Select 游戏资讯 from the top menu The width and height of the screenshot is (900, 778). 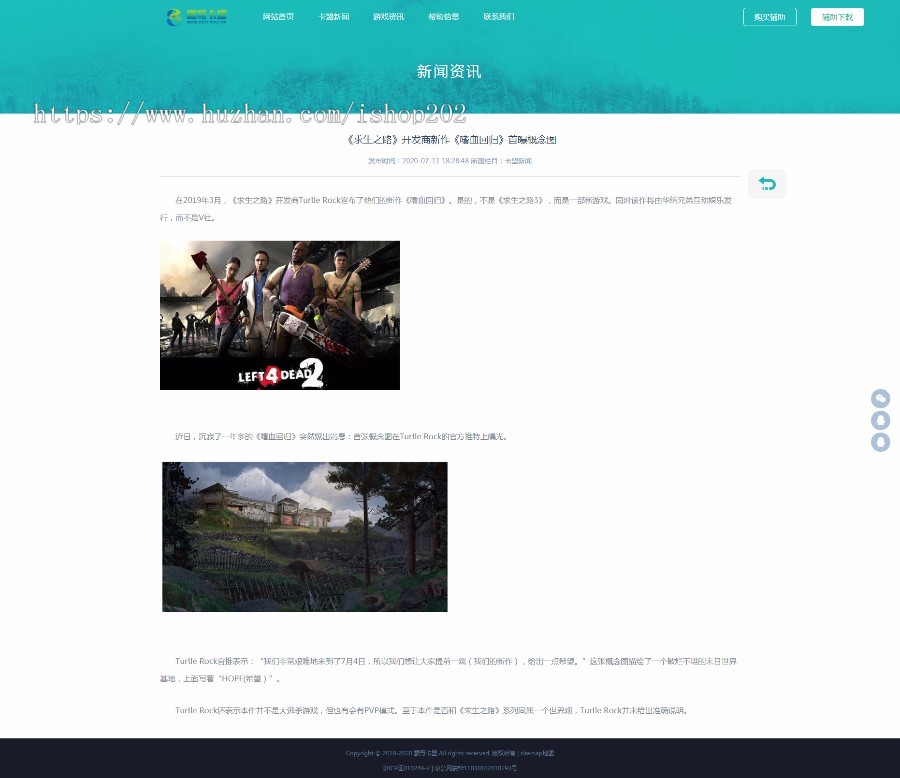click(x=389, y=17)
